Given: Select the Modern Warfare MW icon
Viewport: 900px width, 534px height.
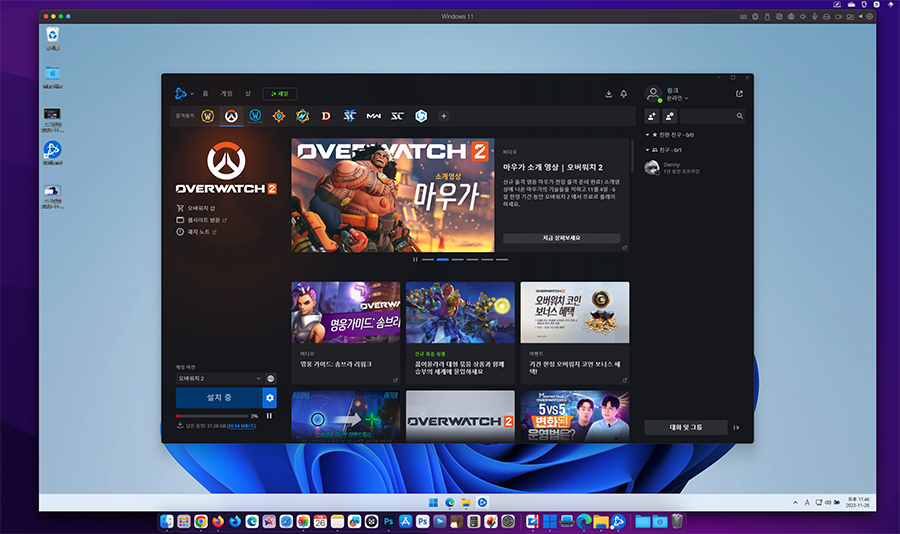Looking at the screenshot, I should 374,116.
